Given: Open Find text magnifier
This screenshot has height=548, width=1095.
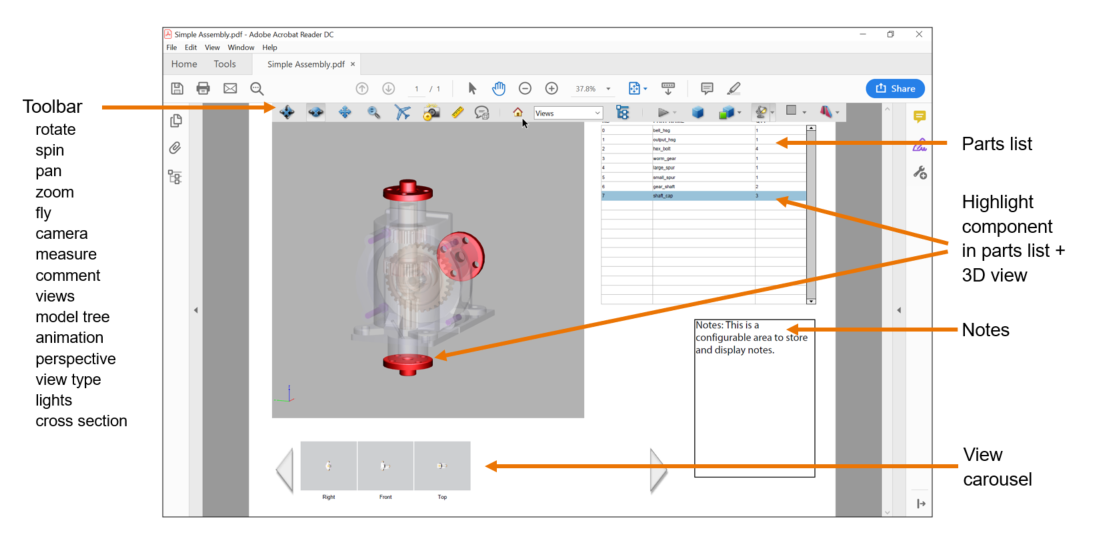Looking at the screenshot, I should coord(257,89).
